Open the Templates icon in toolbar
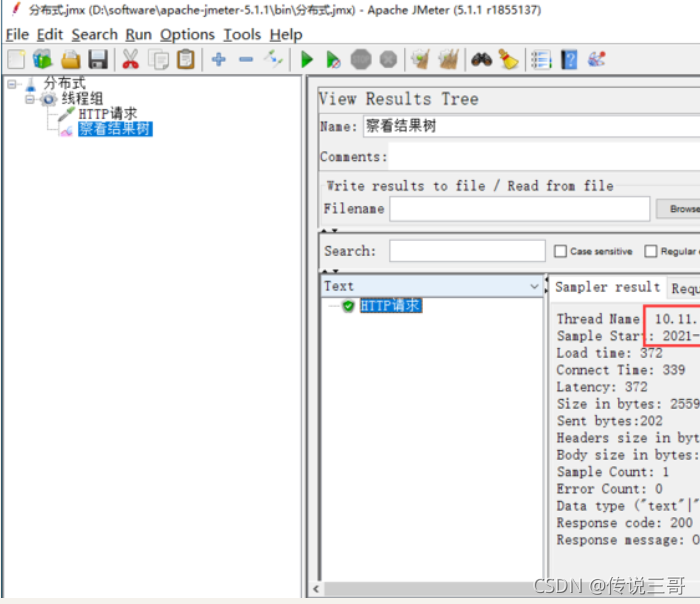This screenshot has width=700, height=604. point(42,59)
